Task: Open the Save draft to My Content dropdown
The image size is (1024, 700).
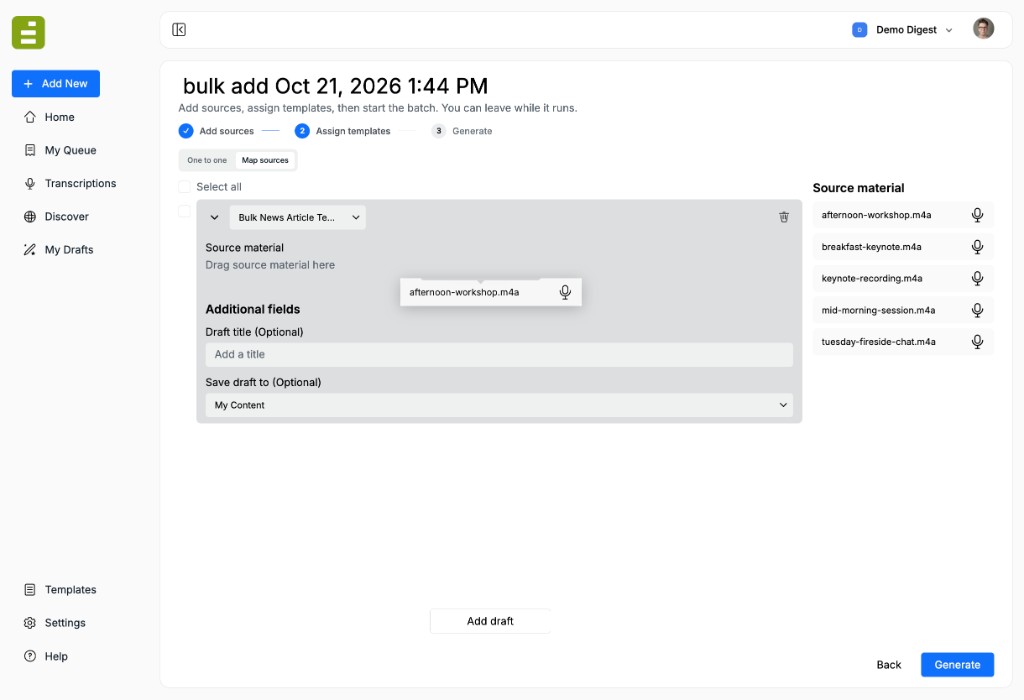Action: click(x=499, y=405)
